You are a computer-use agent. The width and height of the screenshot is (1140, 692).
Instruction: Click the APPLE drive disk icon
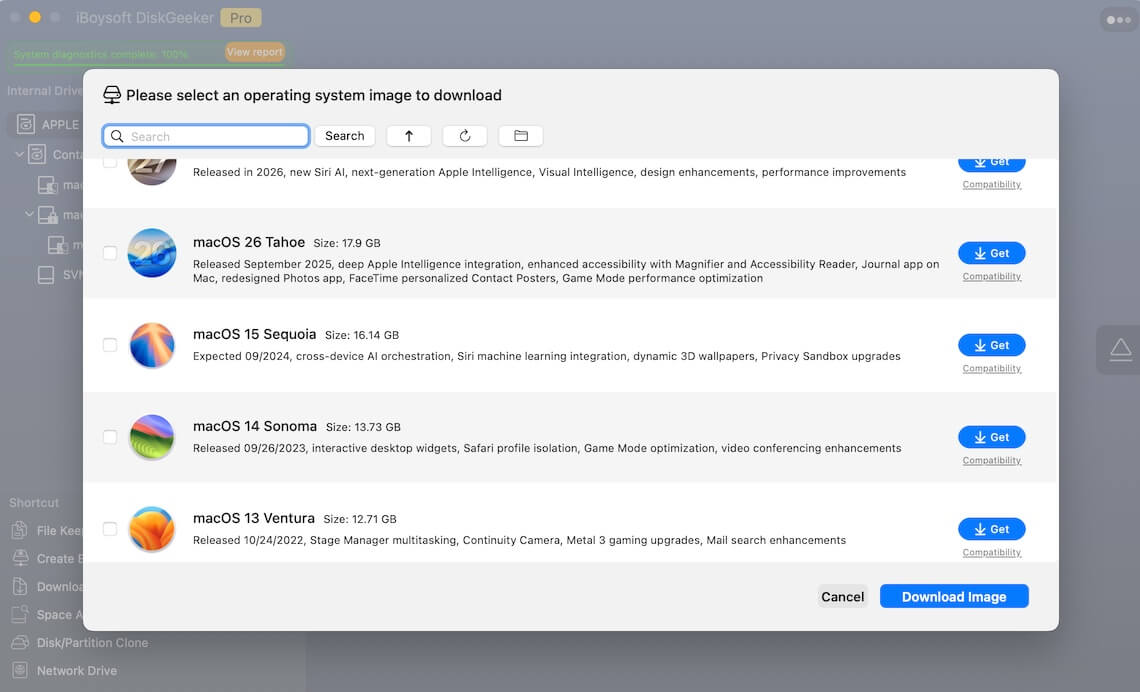click(26, 124)
